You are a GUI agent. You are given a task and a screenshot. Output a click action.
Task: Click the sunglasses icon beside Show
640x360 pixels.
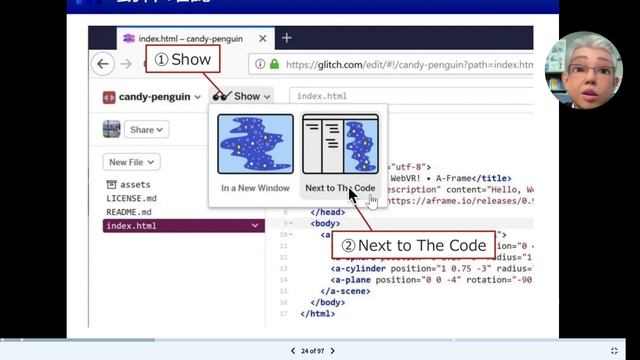click(x=222, y=96)
